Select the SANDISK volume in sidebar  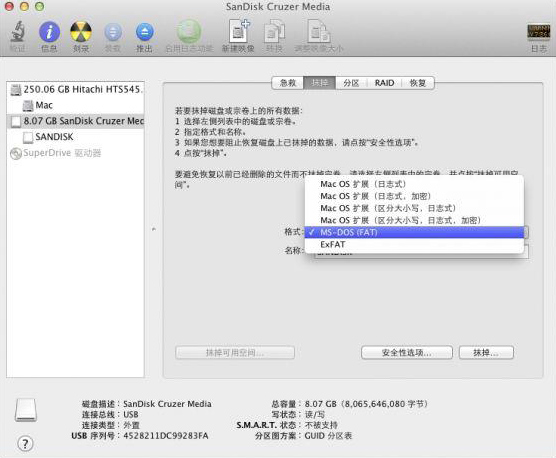(75, 137)
